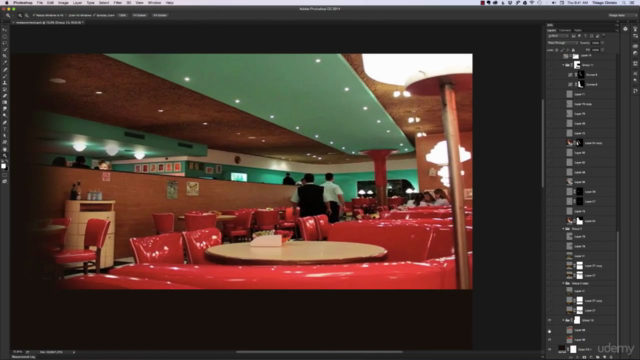Collapse the Group 11 folder
The image size is (640, 360).
563,65
